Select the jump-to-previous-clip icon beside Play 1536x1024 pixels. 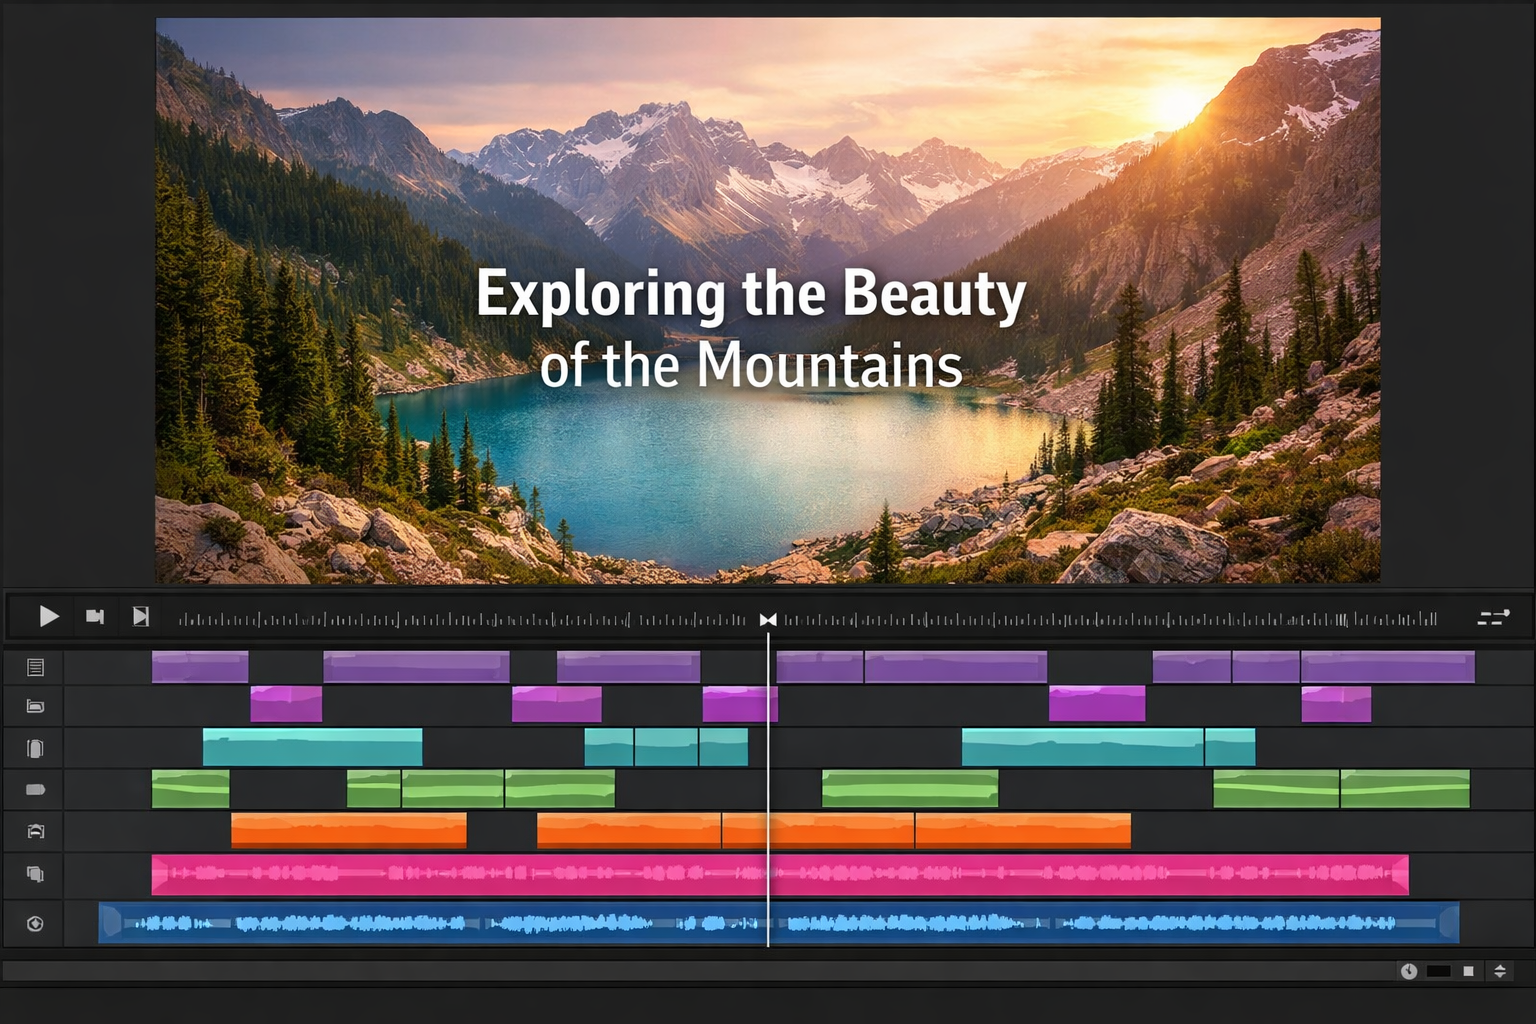[x=95, y=617]
